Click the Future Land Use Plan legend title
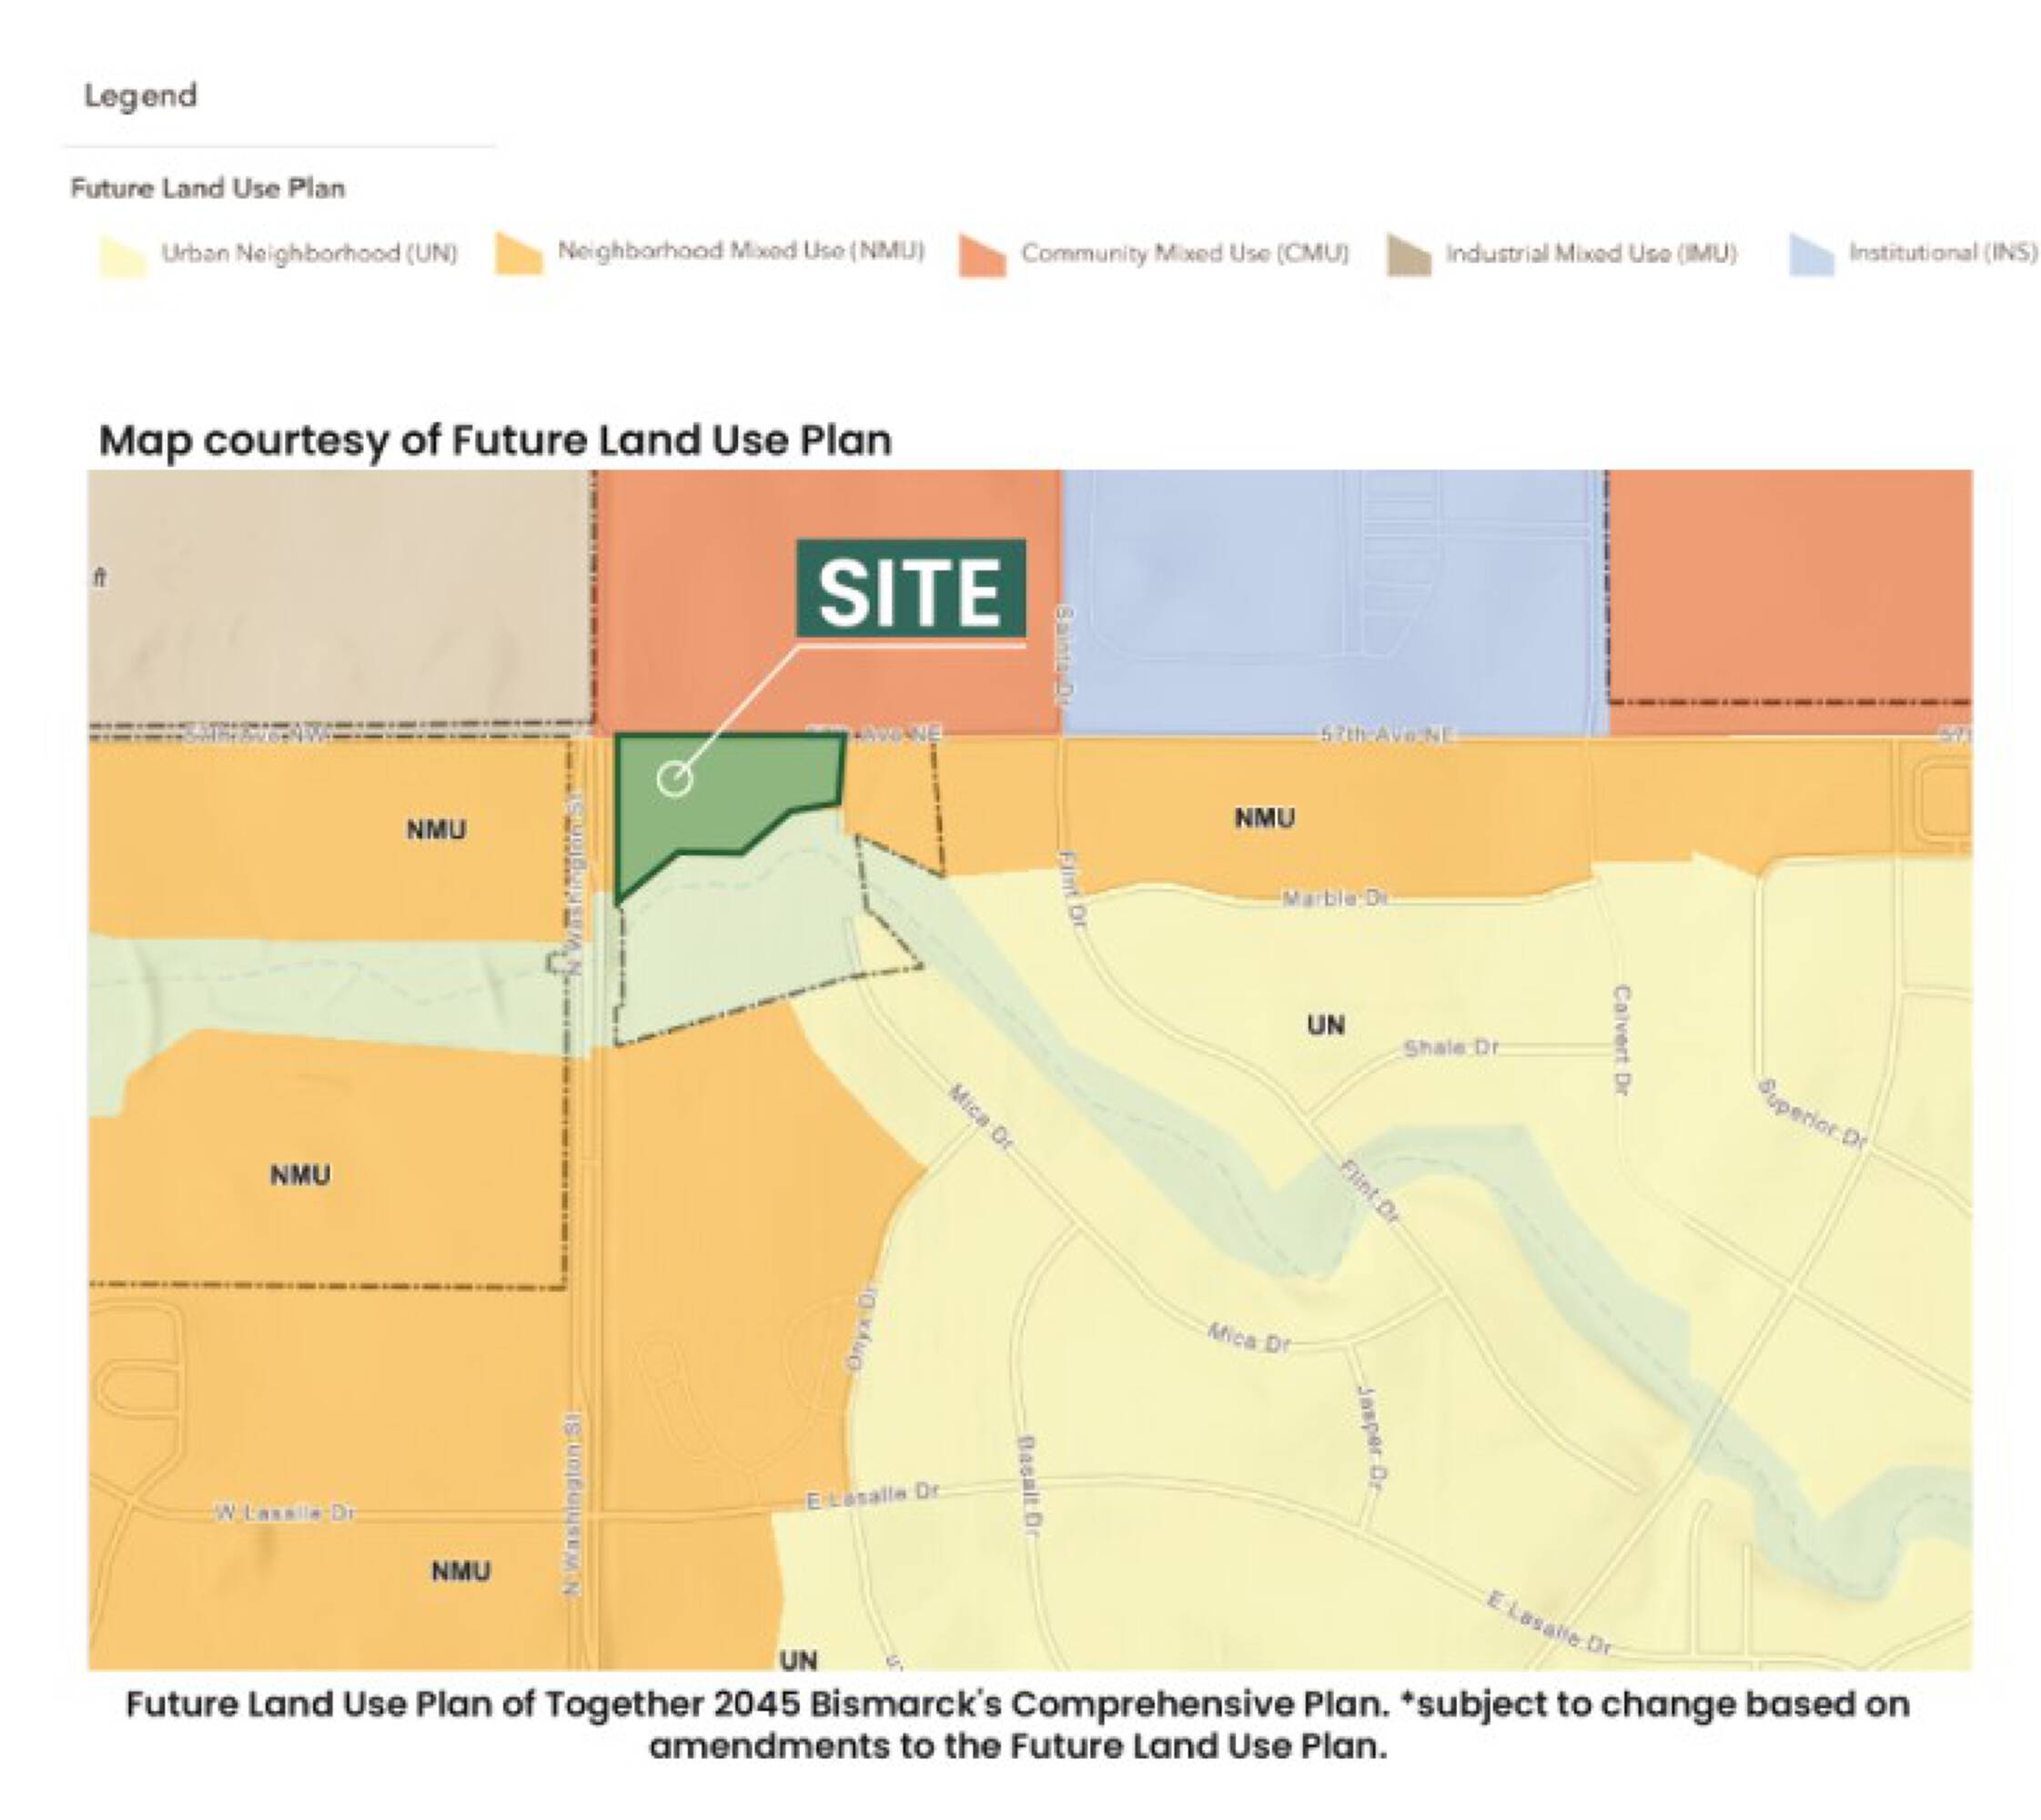Screen dimensions: 2041x1820 click(207, 188)
